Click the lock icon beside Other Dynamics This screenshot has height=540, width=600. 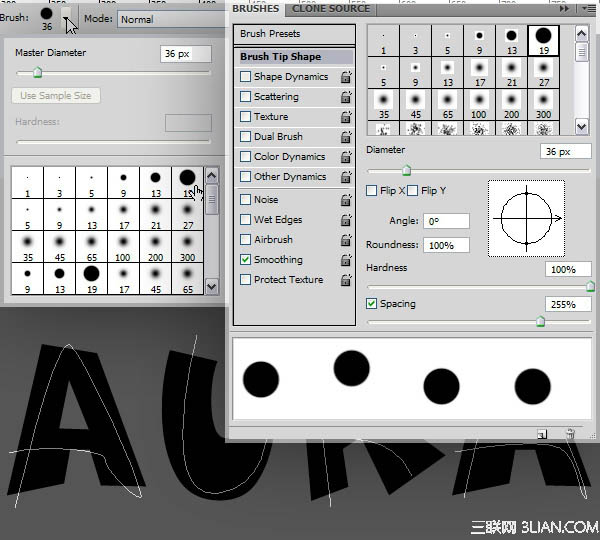point(346,177)
